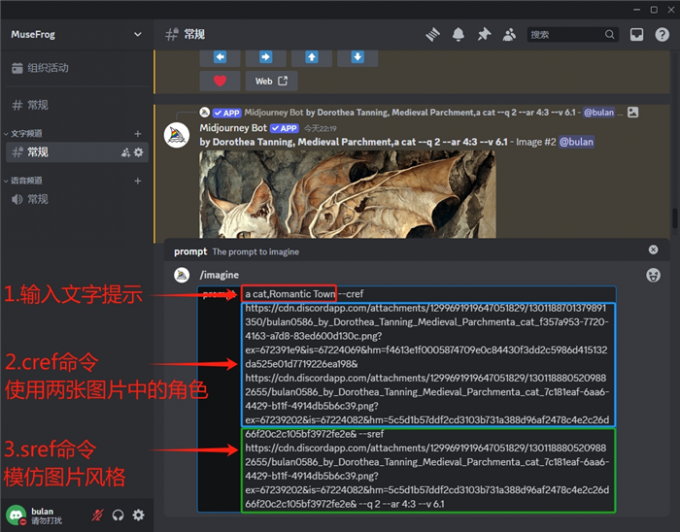This screenshot has height=532, width=680.
Task: Dismiss the prompt command option bar
Action: pyautogui.click(x=653, y=250)
